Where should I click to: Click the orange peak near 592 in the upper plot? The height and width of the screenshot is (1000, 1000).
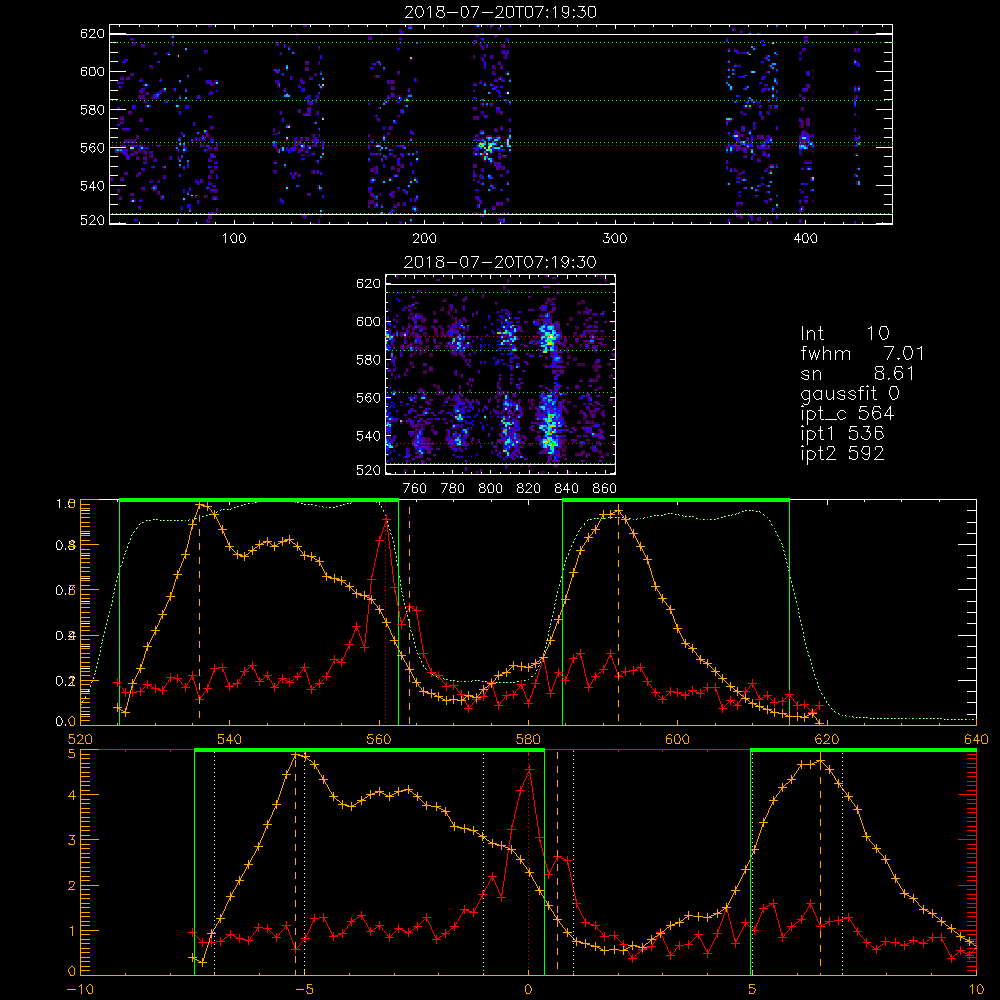click(x=618, y=511)
